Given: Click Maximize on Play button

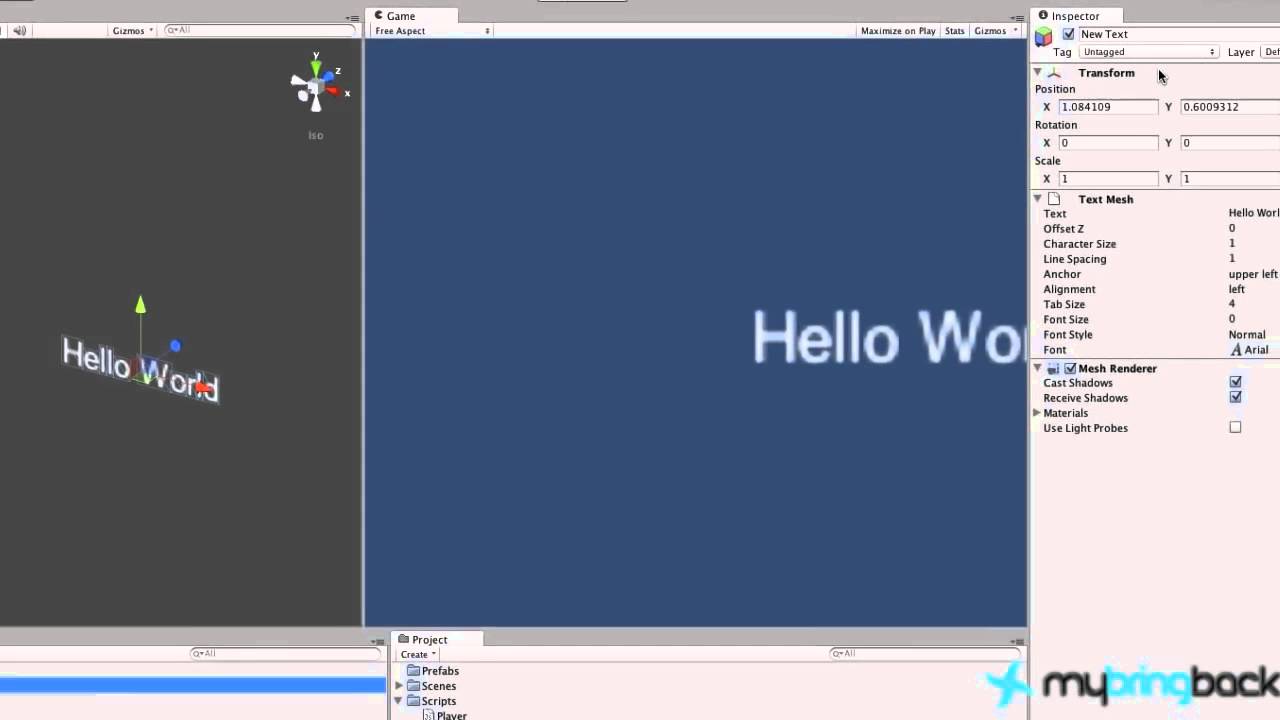Looking at the screenshot, I should coord(898,31).
